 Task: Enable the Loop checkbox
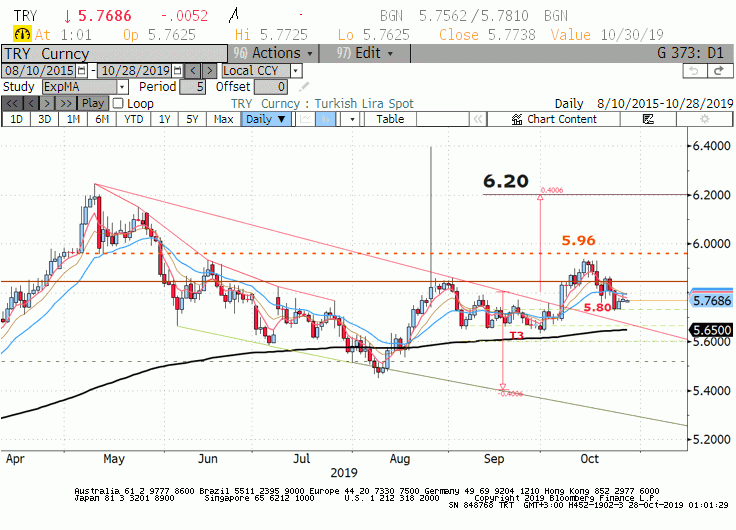(118, 103)
